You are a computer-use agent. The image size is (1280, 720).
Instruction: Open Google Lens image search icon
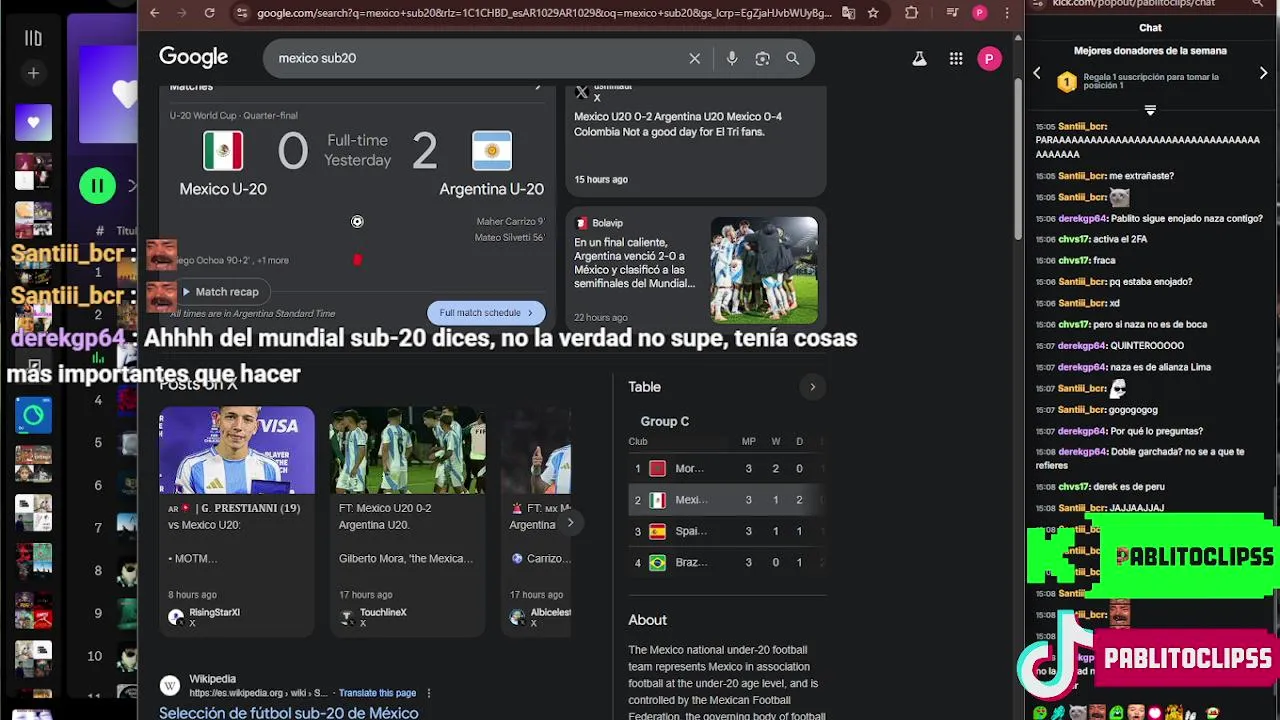click(x=762, y=59)
